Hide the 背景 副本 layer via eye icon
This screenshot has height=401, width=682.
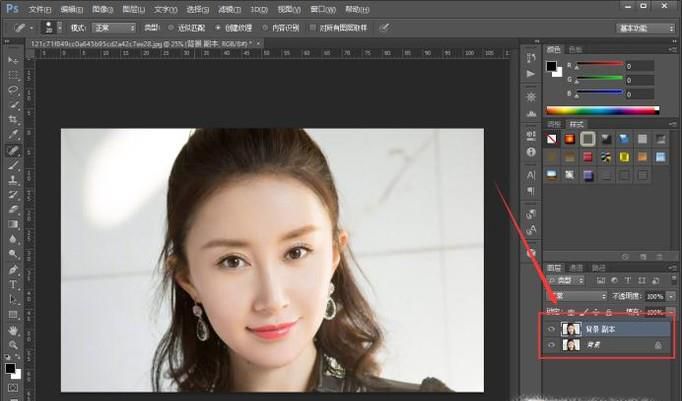[x=552, y=329]
